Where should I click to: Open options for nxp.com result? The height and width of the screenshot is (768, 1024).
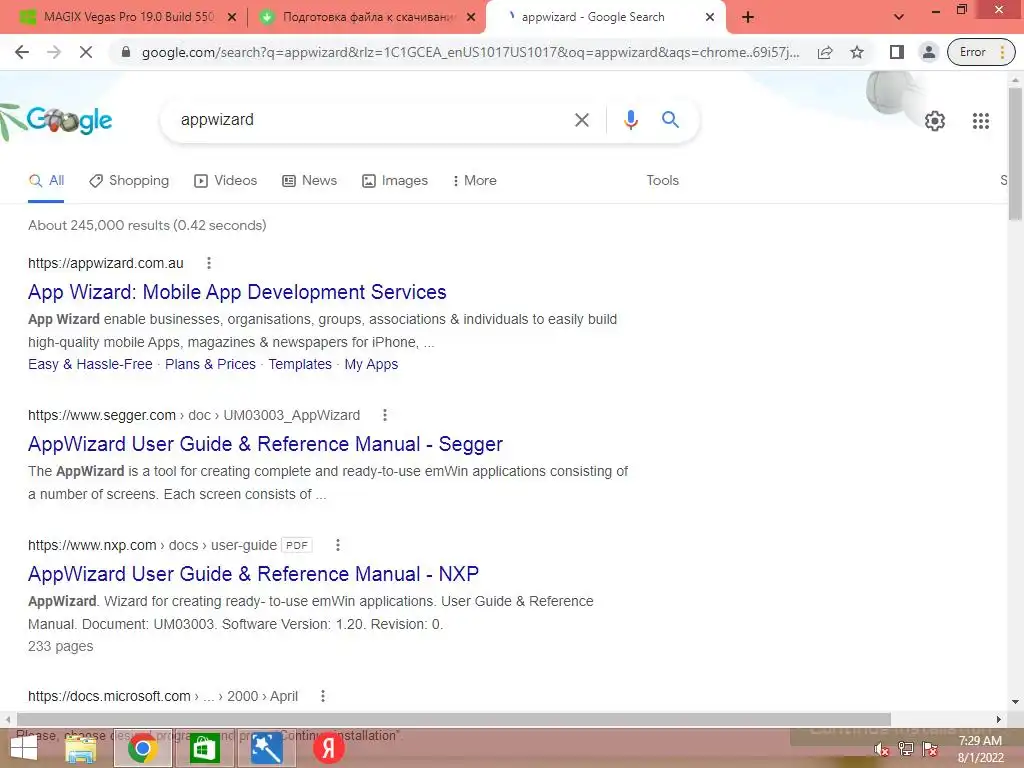pyautogui.click(x=338, y=545)
